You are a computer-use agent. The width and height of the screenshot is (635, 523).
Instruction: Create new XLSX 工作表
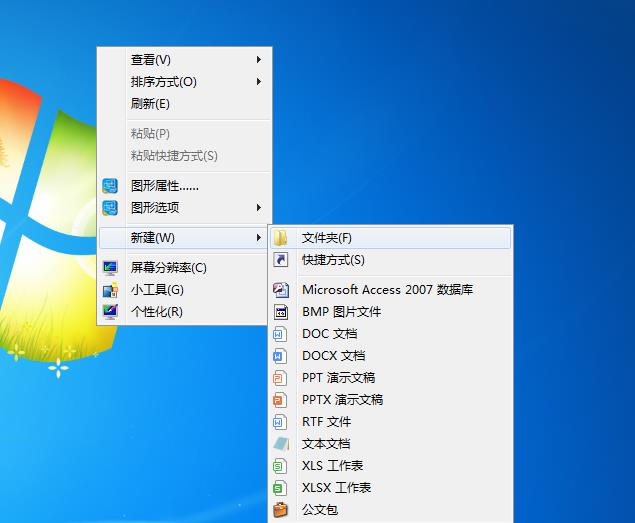click(x=391, y=488)
